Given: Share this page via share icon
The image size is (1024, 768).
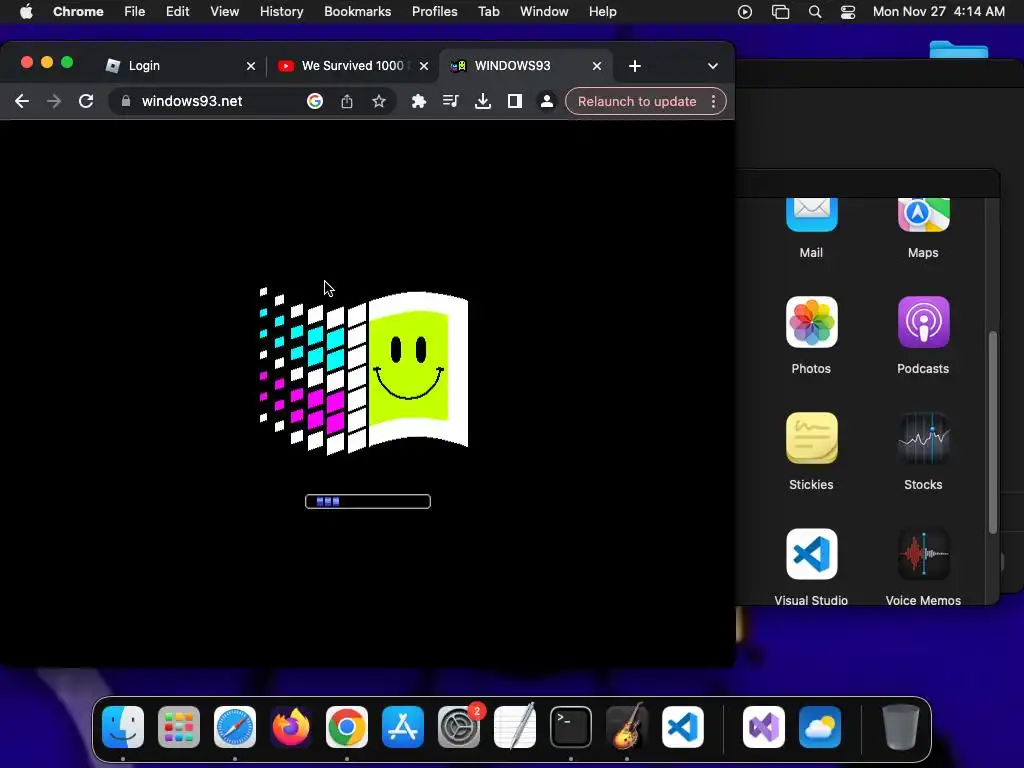Looking at the screenshot, I should [347, 101].
